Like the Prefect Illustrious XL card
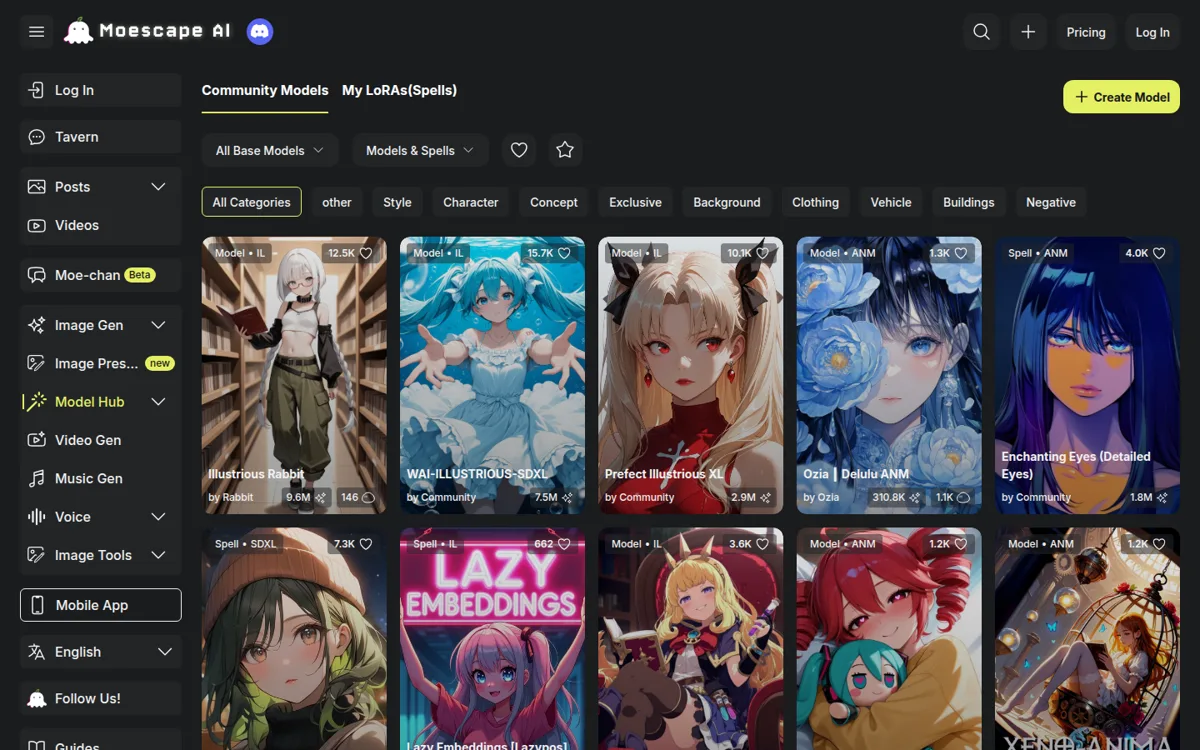The width and height of the screenshot is (1200, 750). click(x=763, y=253)
